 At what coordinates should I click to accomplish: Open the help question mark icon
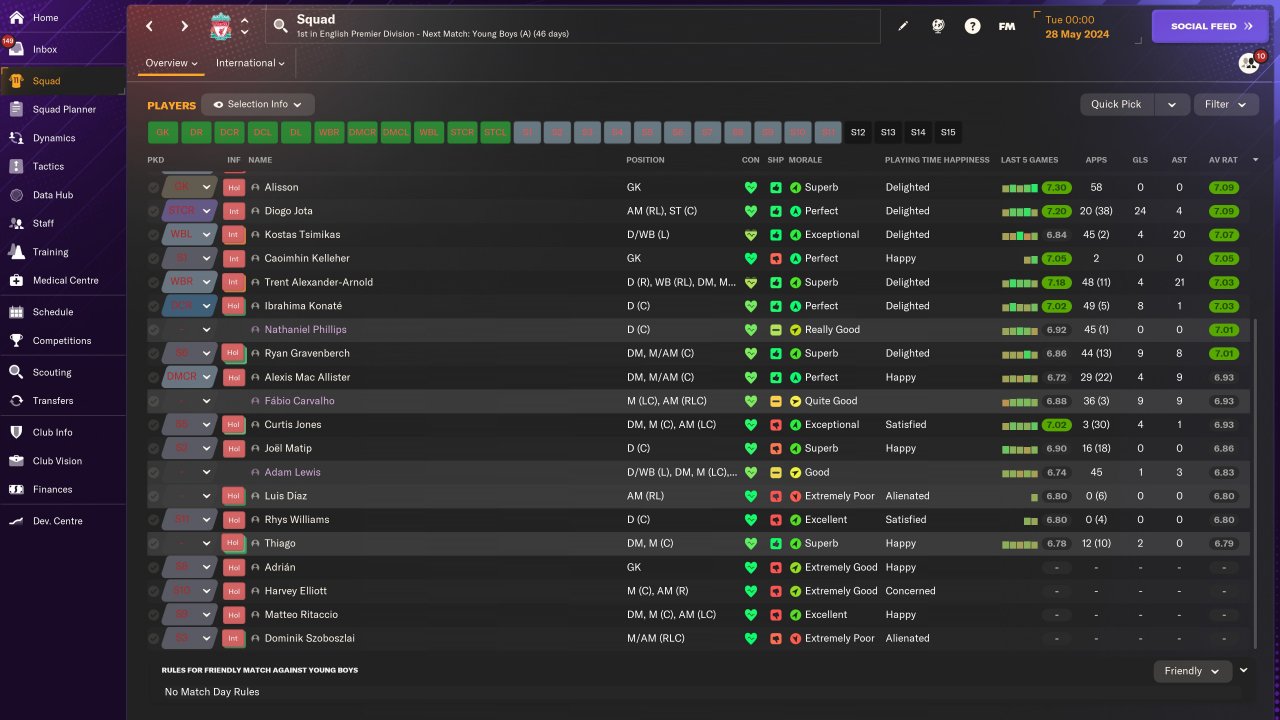(x=972, y=26)
